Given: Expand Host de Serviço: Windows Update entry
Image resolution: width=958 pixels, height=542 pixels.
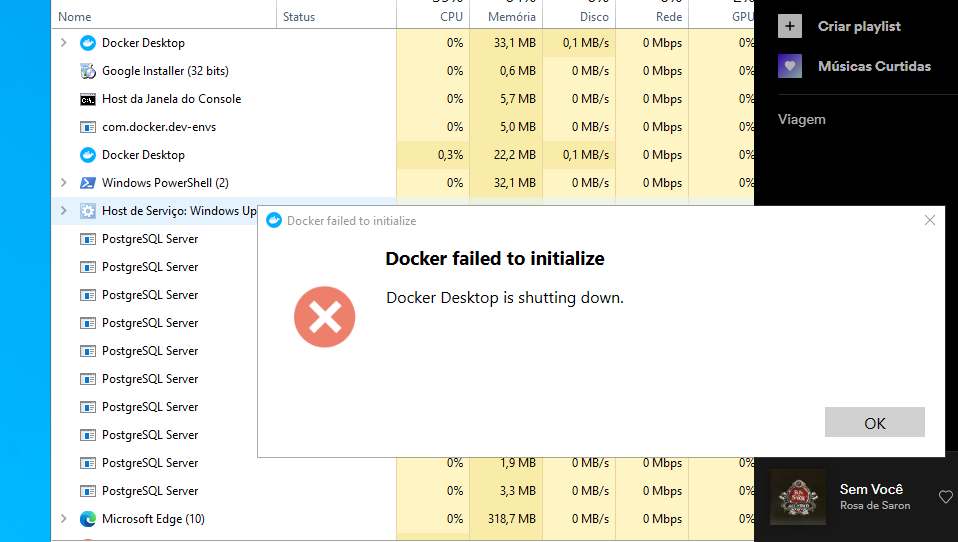Looking at the screenshot, I should click(x=64, y=211).
